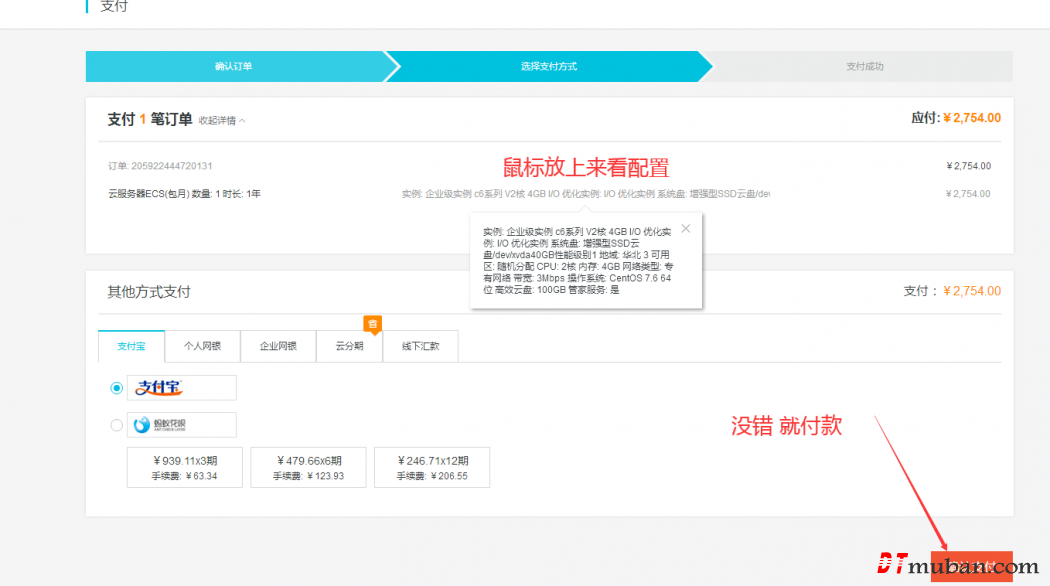
Task: Switch to the 云分期 tab
Action: tap(349, 346)
